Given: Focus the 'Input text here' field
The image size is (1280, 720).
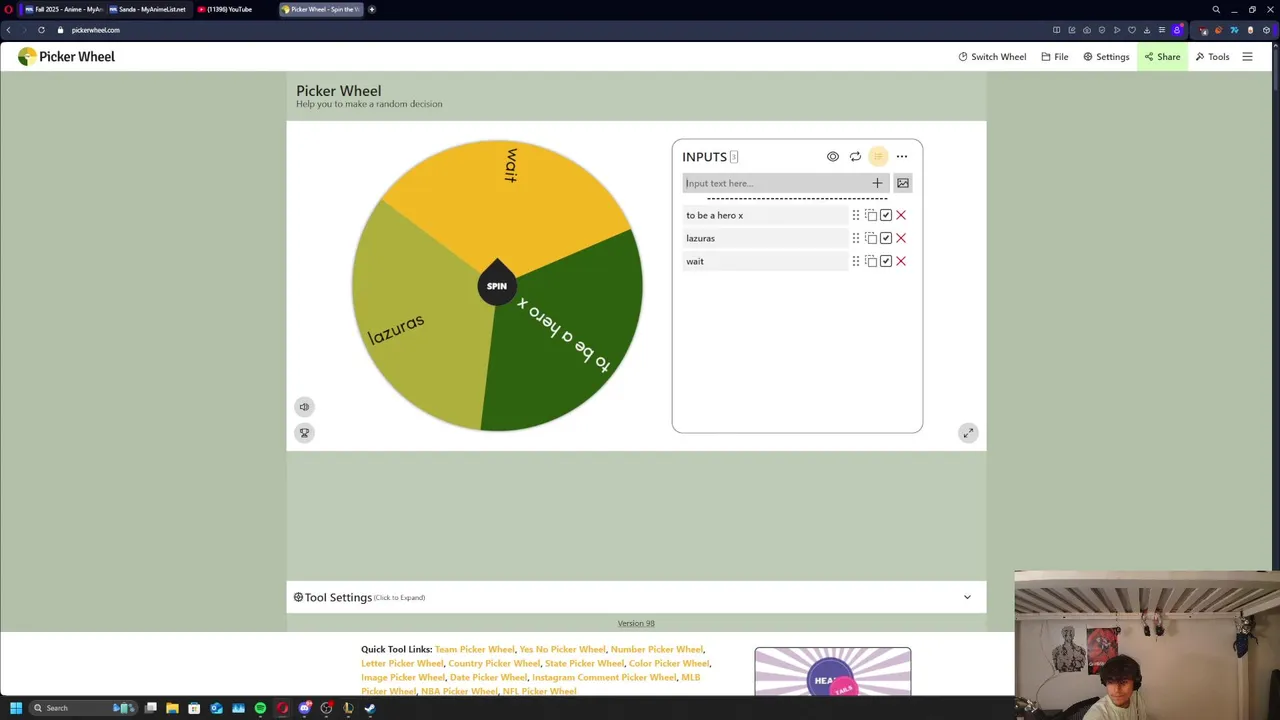Looking at the screenshot, I should (776, 183).
